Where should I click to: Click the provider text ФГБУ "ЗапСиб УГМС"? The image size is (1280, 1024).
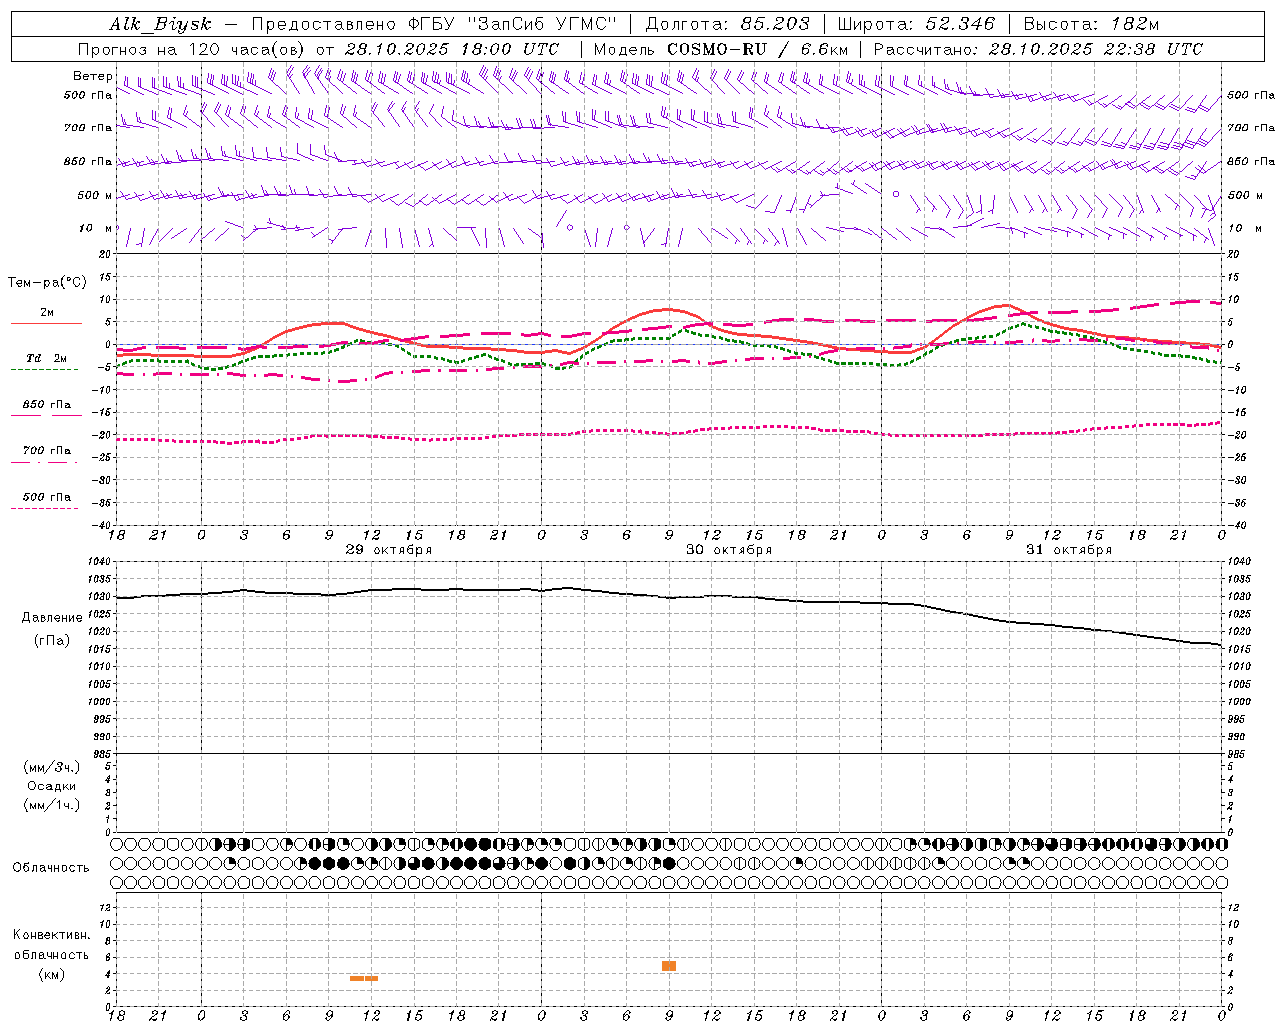pyautogui.click(x=513, y=24)
